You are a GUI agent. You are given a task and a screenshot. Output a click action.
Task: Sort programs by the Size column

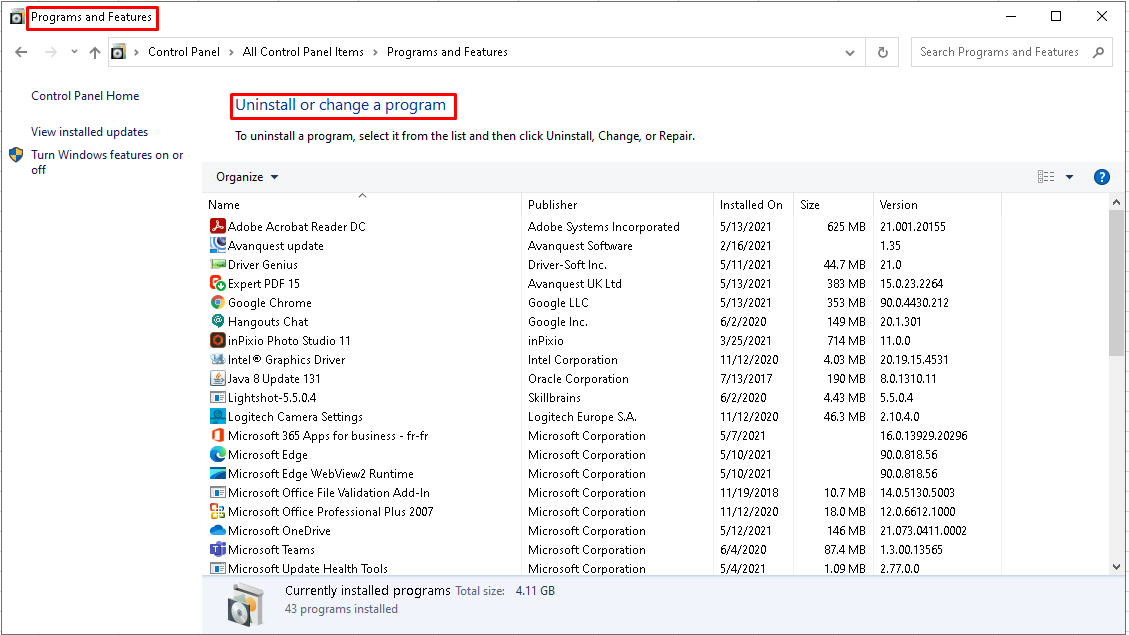(x=833, y=204)
